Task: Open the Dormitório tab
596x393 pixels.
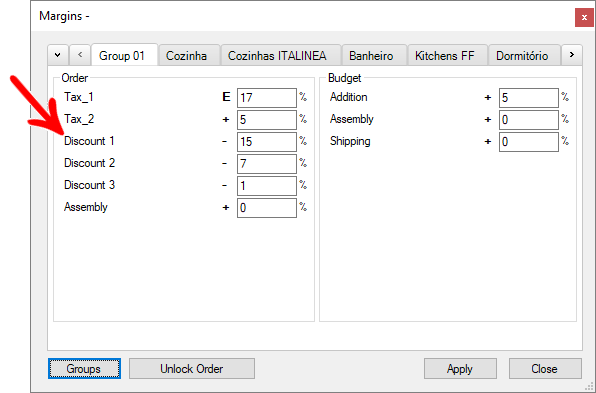Action: click(522, 56)
